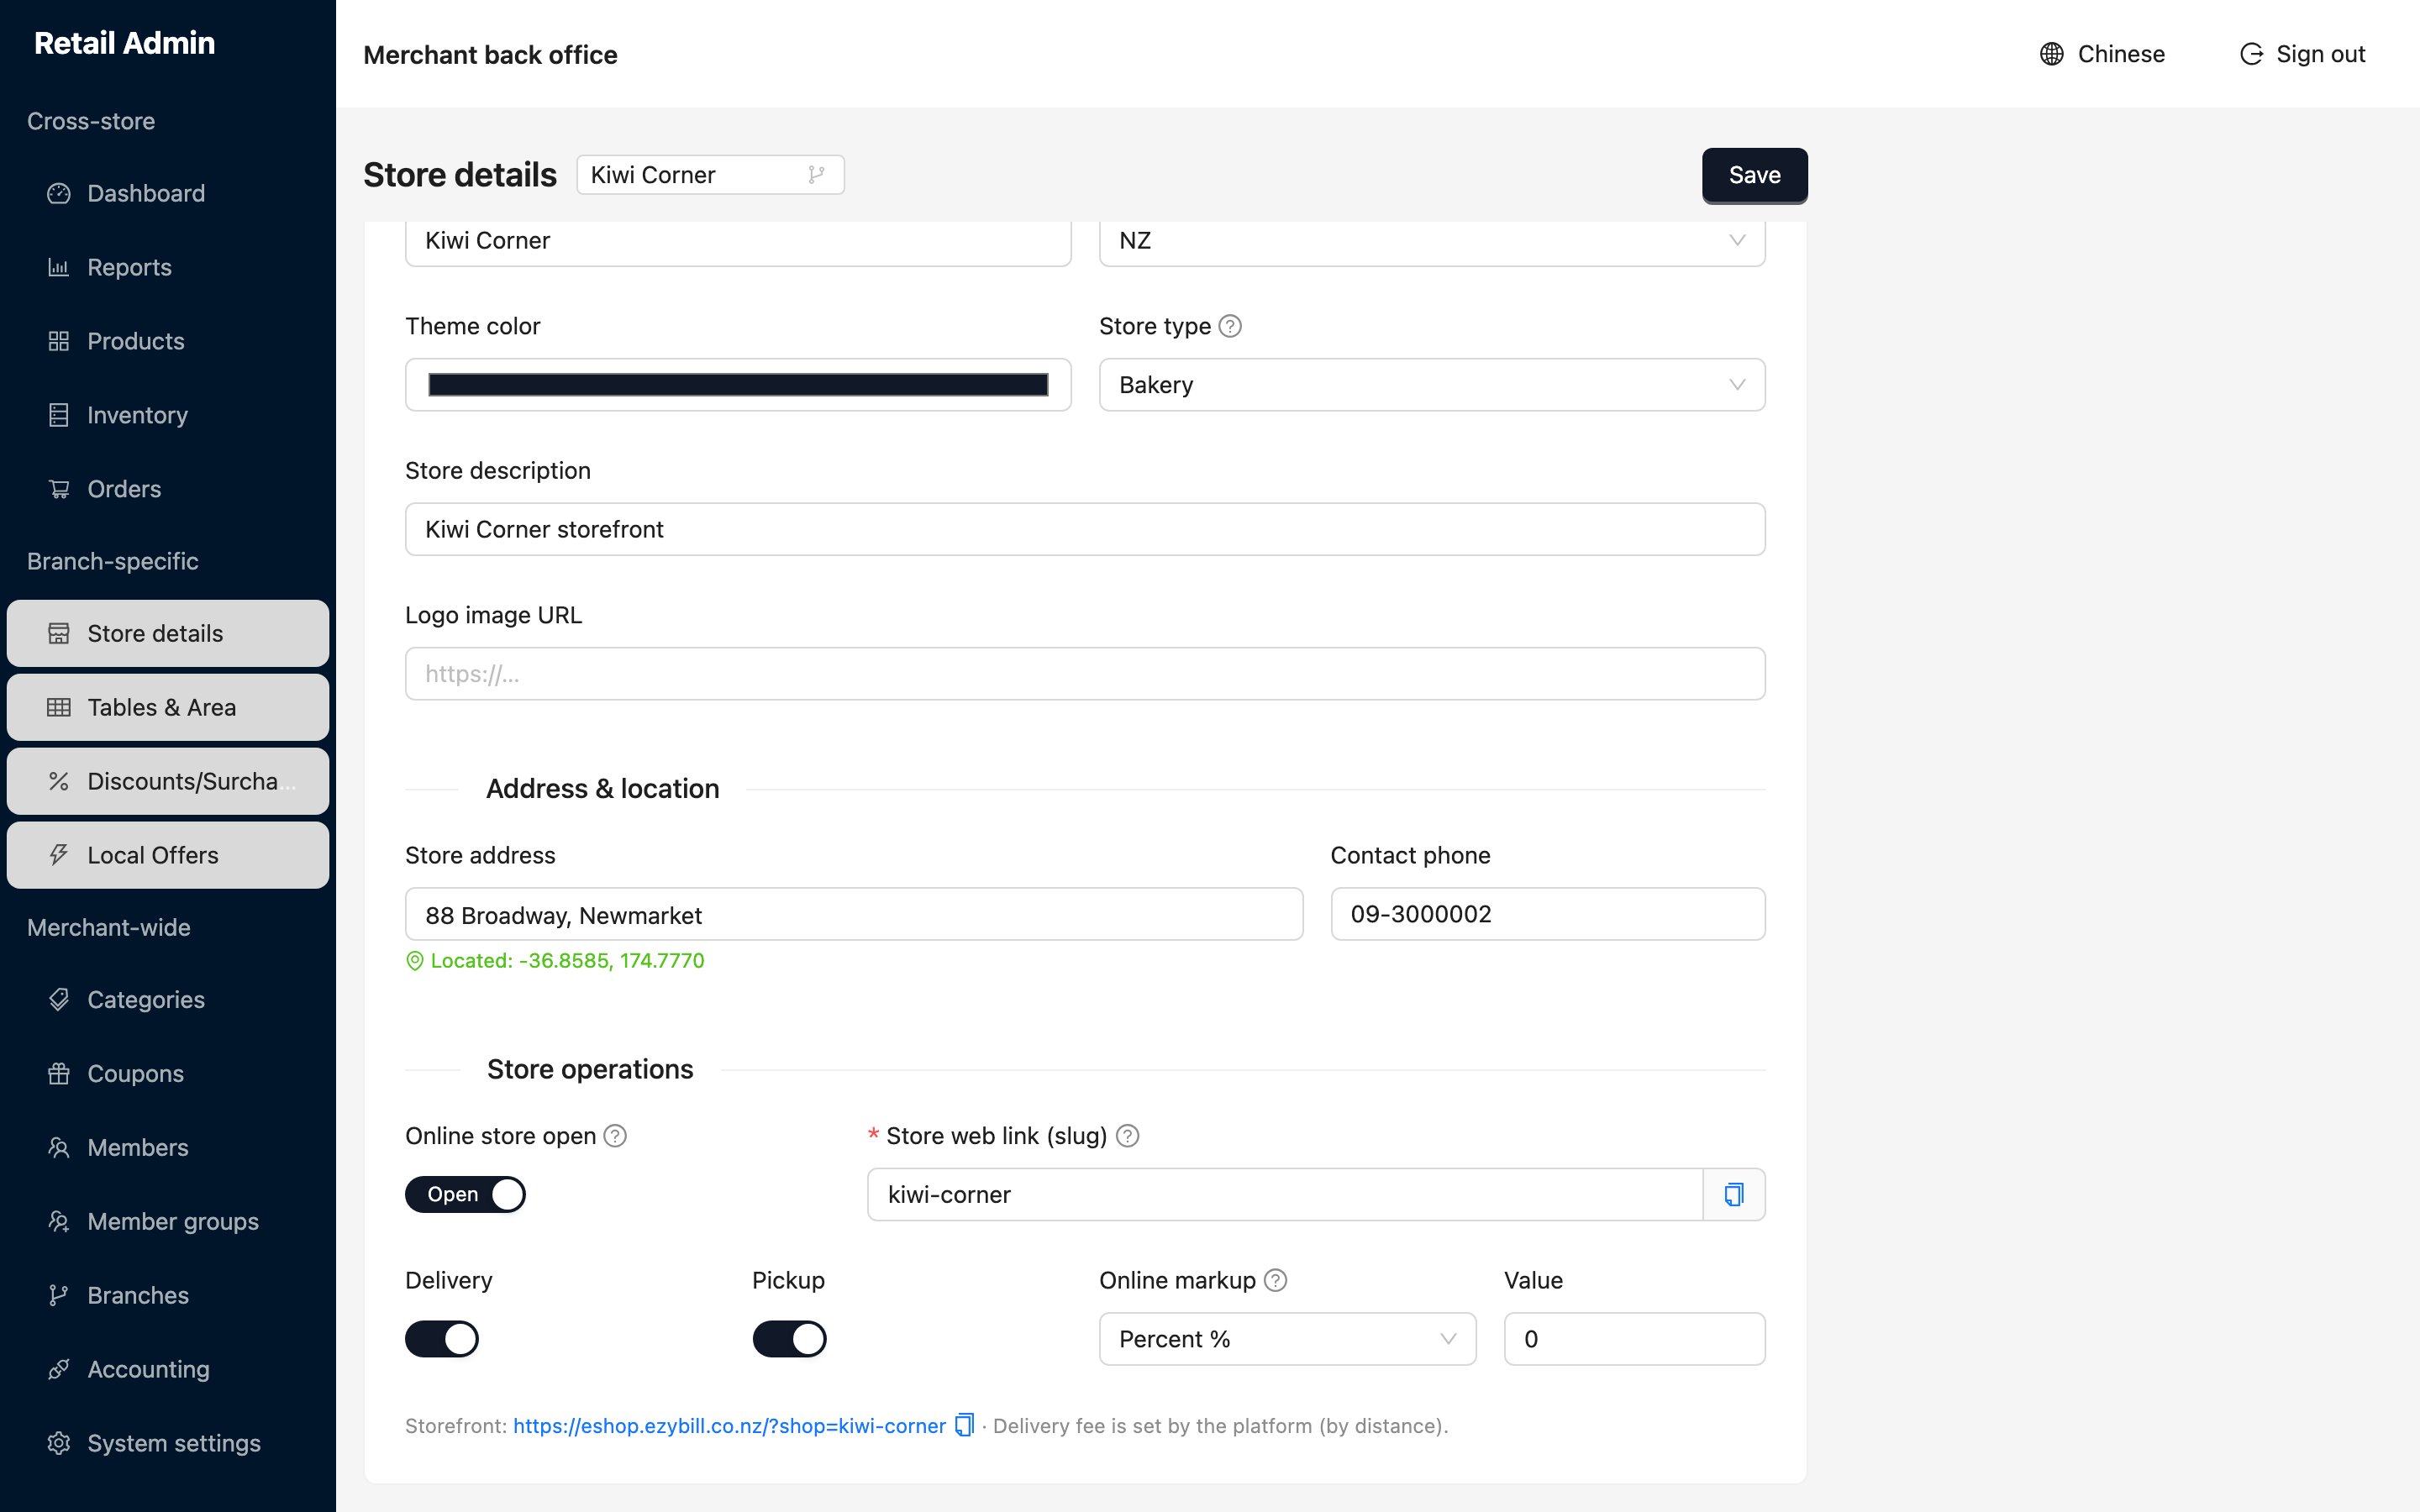This screenshot has height=1512, width=2420.
Task: Click the Discounts percent icon
Action: point(59,781)
